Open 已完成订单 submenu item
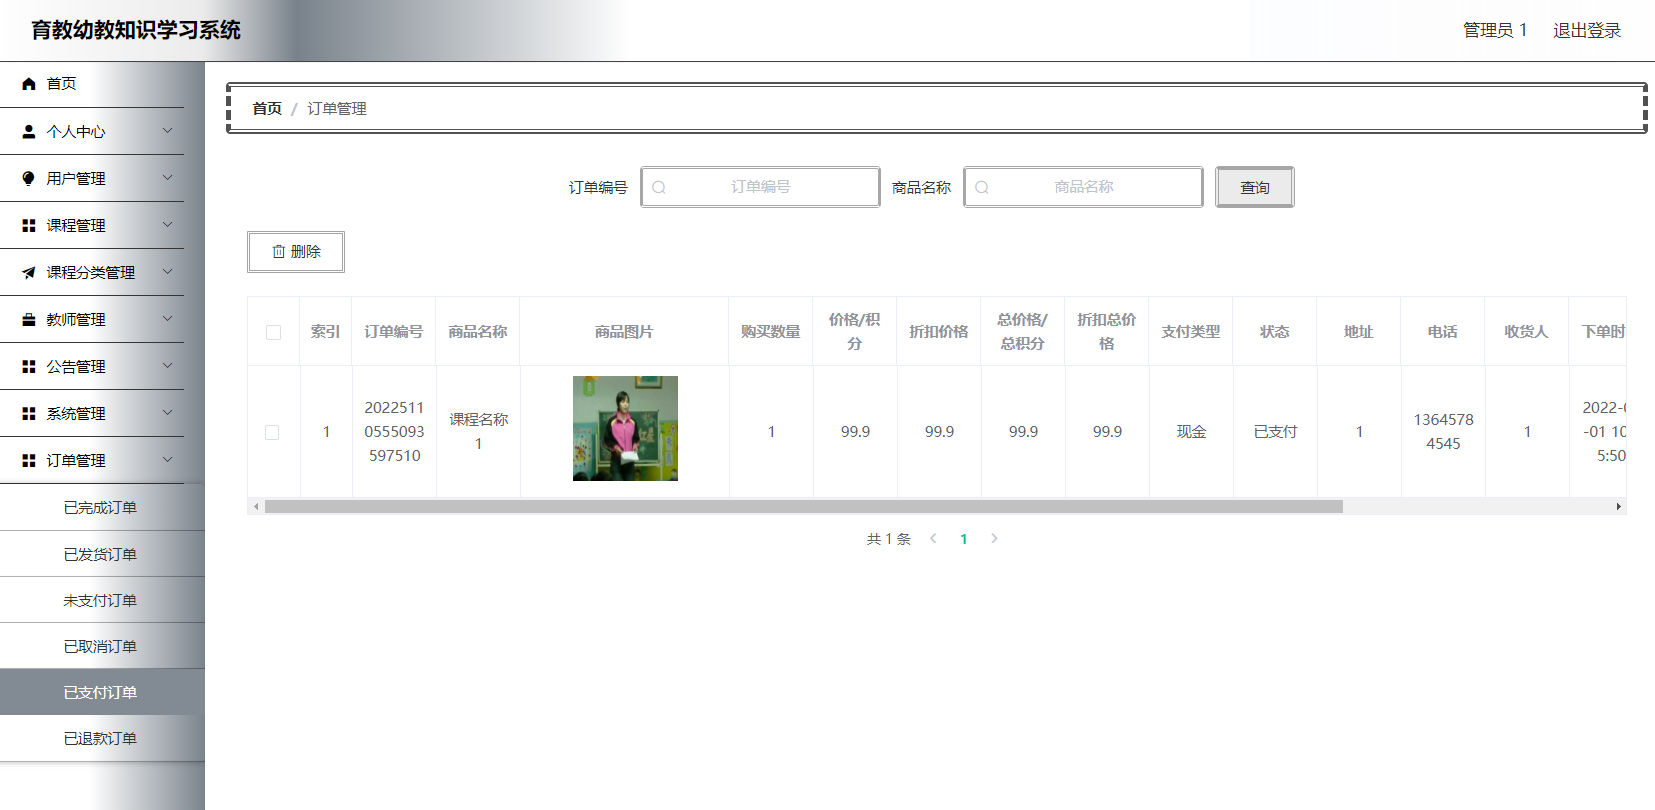1655x810 pixels. point(102,507)
